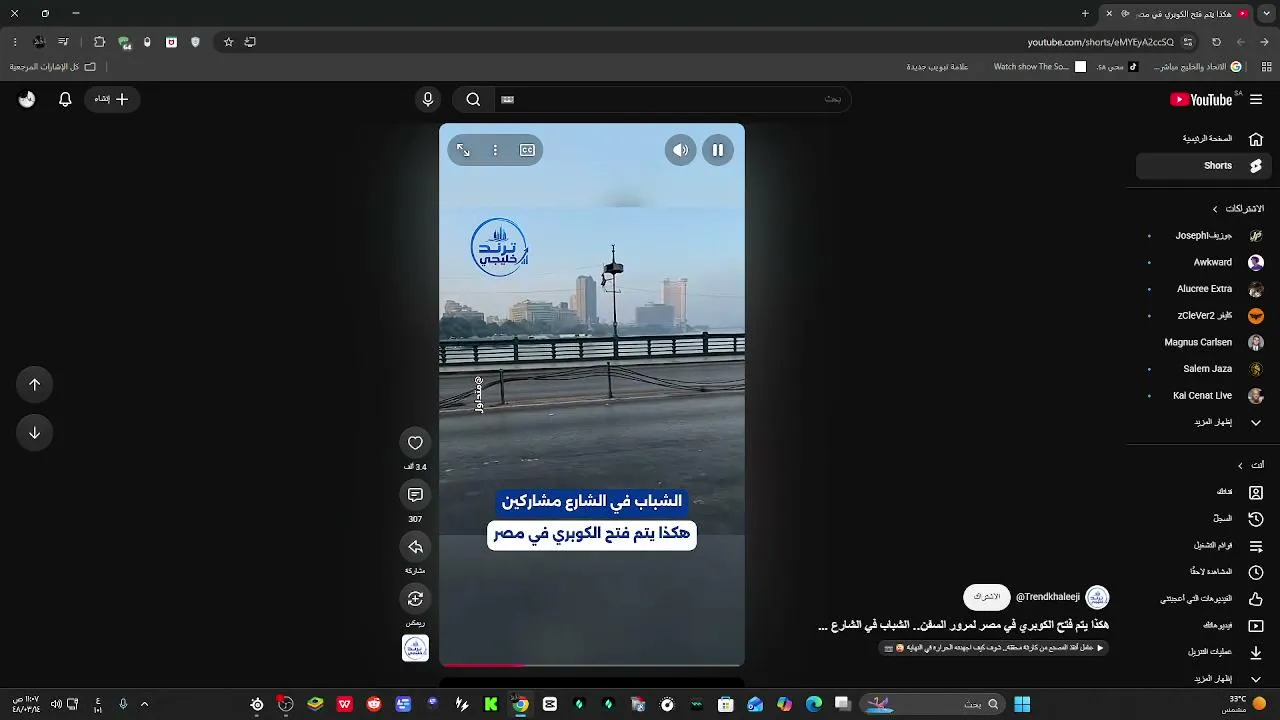Pause the Shorts video
Image resolution: width=1280 pixels, height=720 pixels.
(x=718, y=150)
